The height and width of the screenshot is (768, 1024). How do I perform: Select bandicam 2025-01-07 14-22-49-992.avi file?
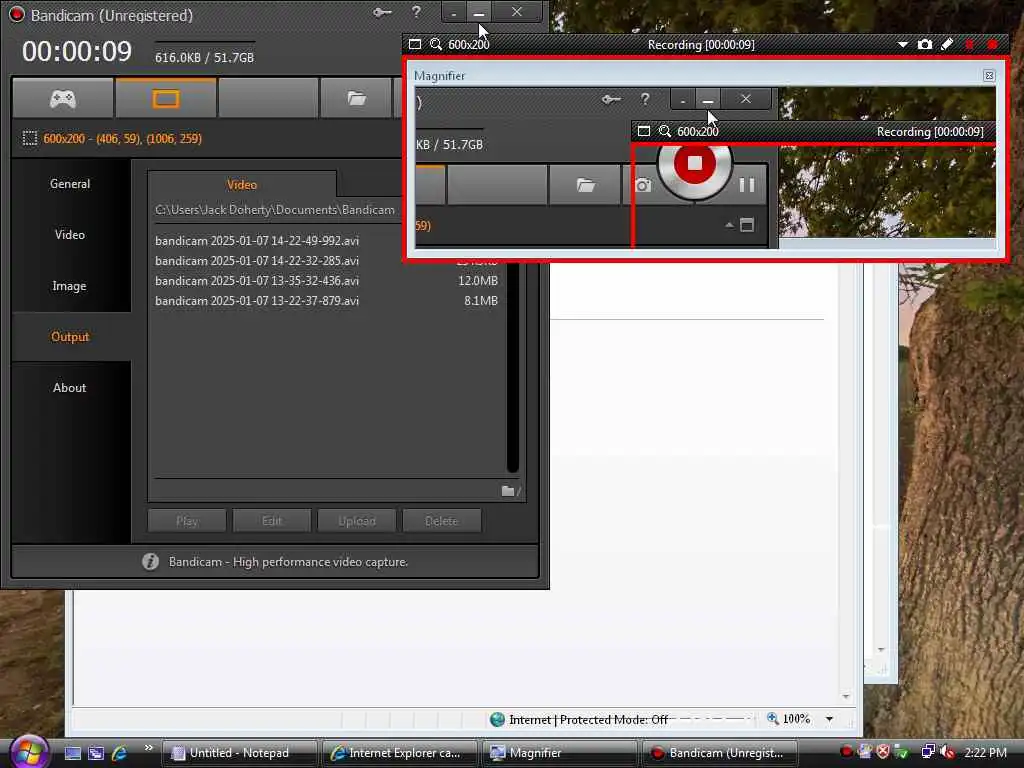257,241
